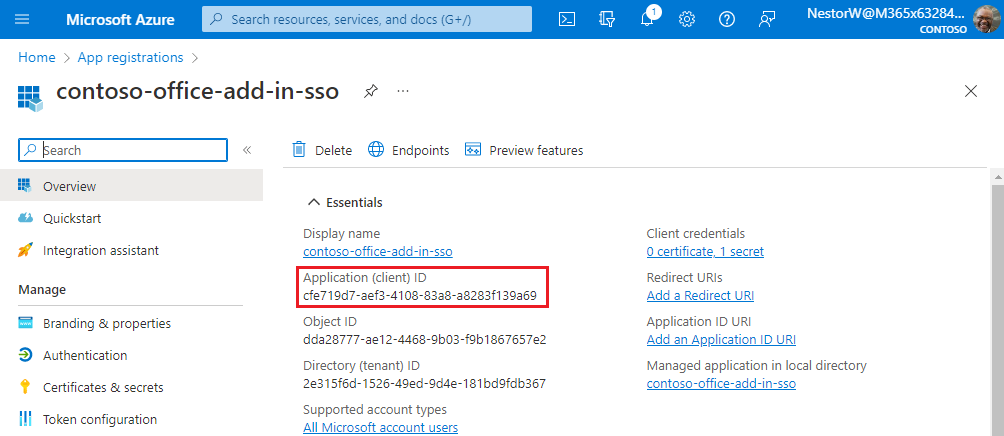Go to App registrations breadcrumb
The image size is (1004, 436).
pos(131,58)
